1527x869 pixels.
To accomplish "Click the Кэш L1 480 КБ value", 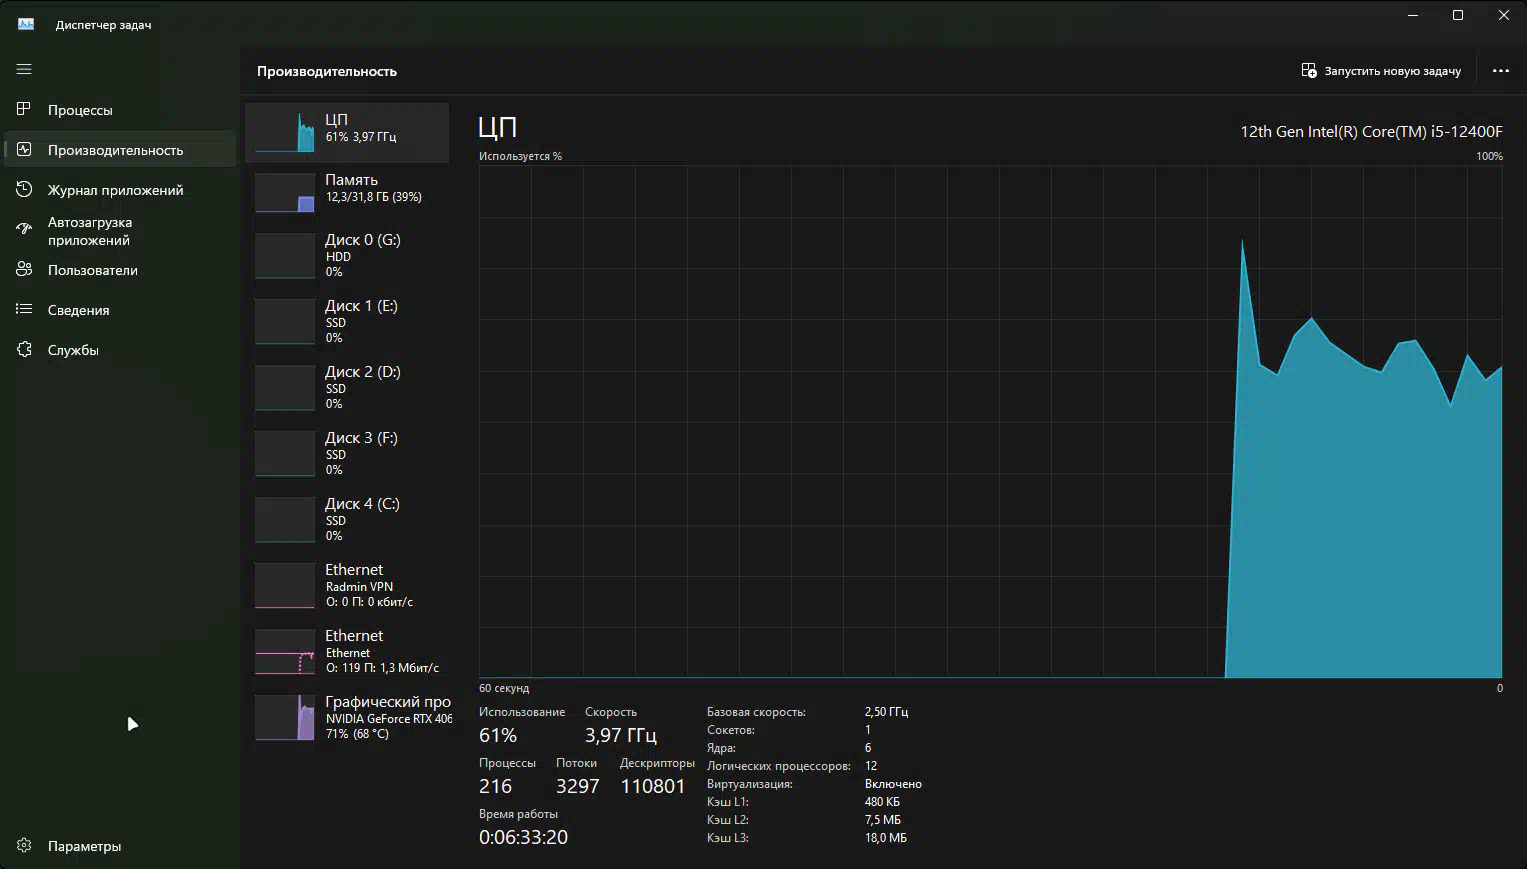I will click(882, 802).
